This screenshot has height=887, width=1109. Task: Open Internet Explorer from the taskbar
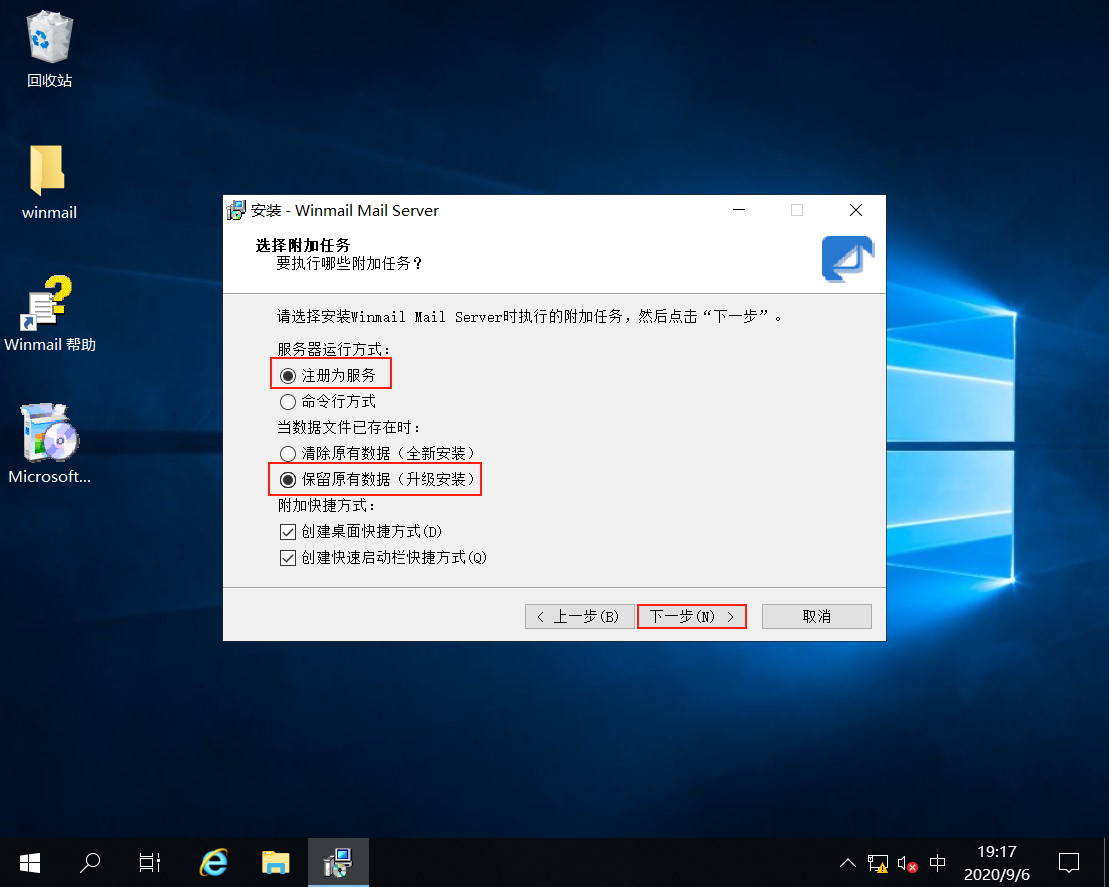[x=213, y=862]
